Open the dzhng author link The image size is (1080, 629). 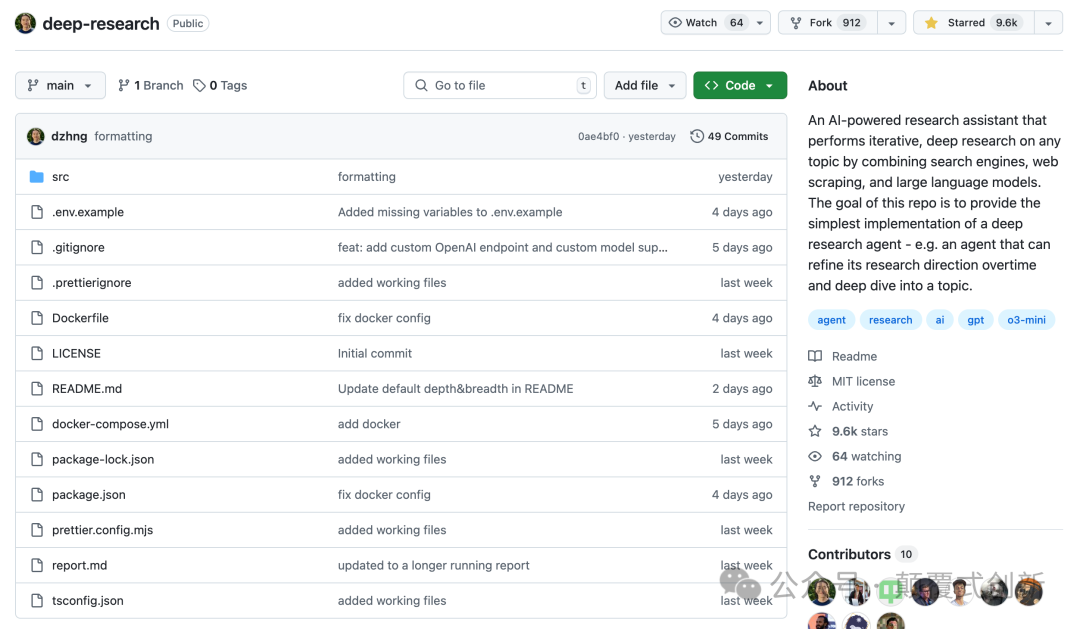[69, 136]
